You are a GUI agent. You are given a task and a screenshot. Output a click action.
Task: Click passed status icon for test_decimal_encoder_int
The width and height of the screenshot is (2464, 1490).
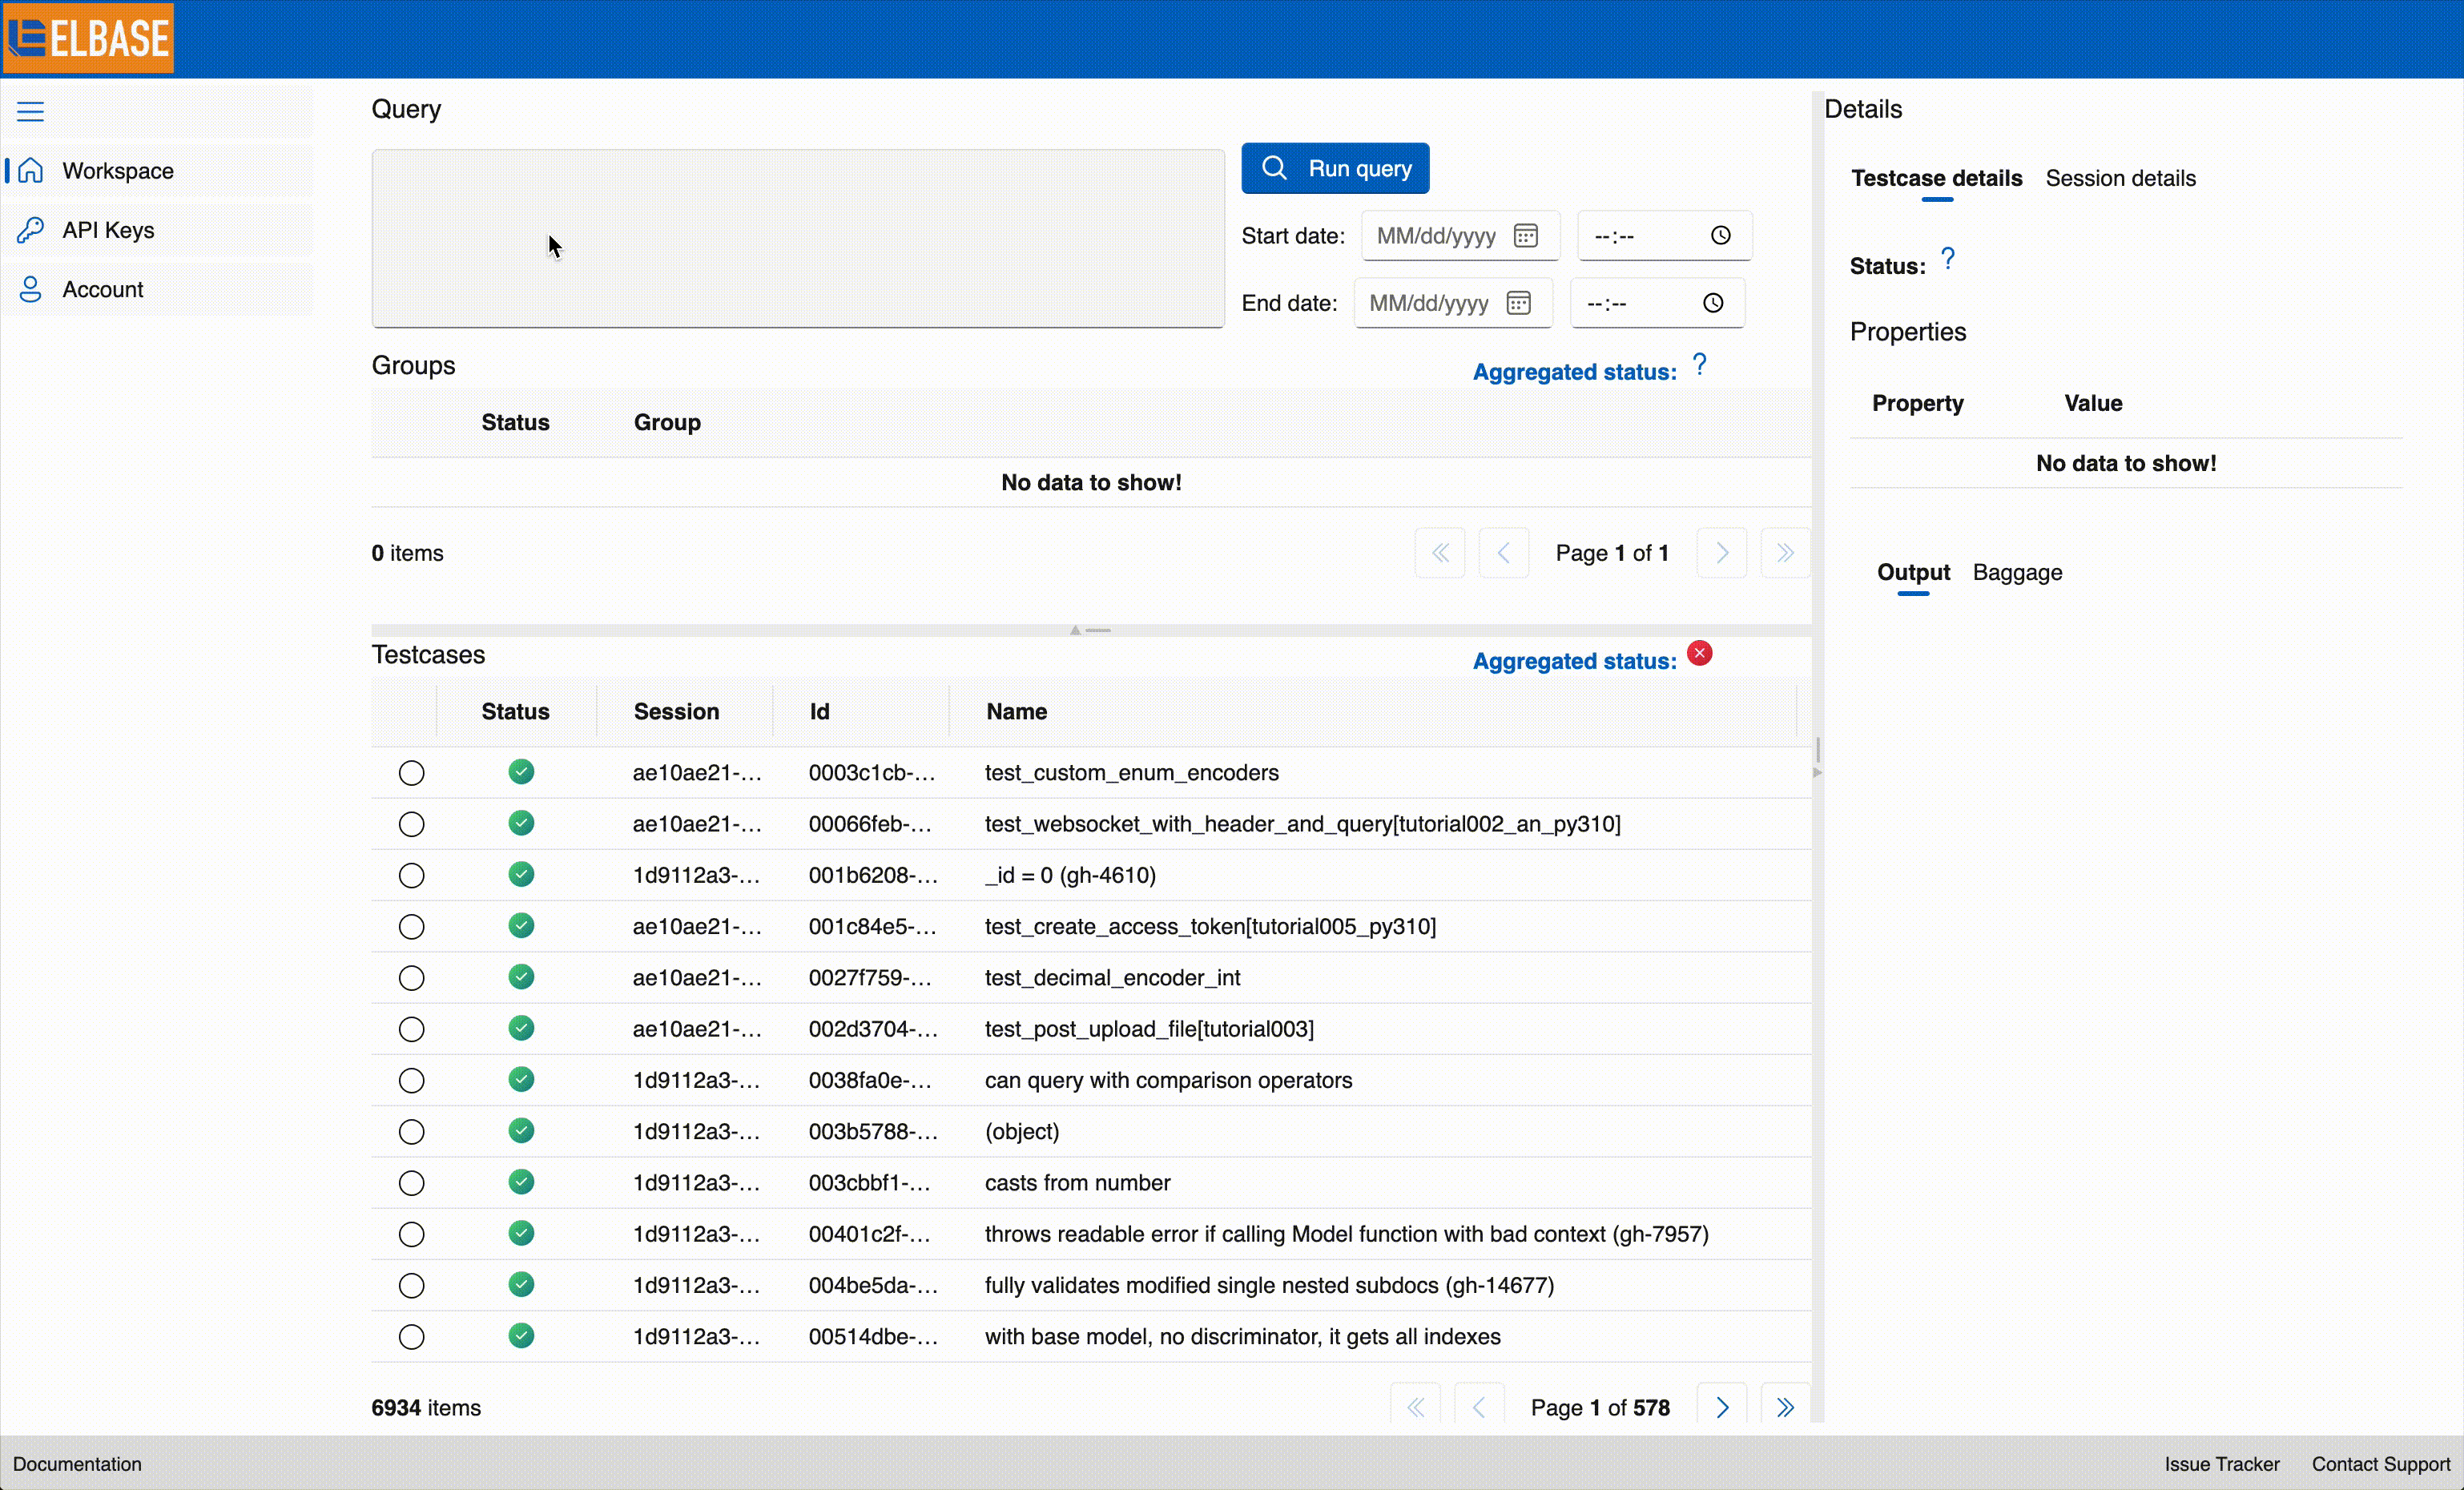tap(521, 976)
